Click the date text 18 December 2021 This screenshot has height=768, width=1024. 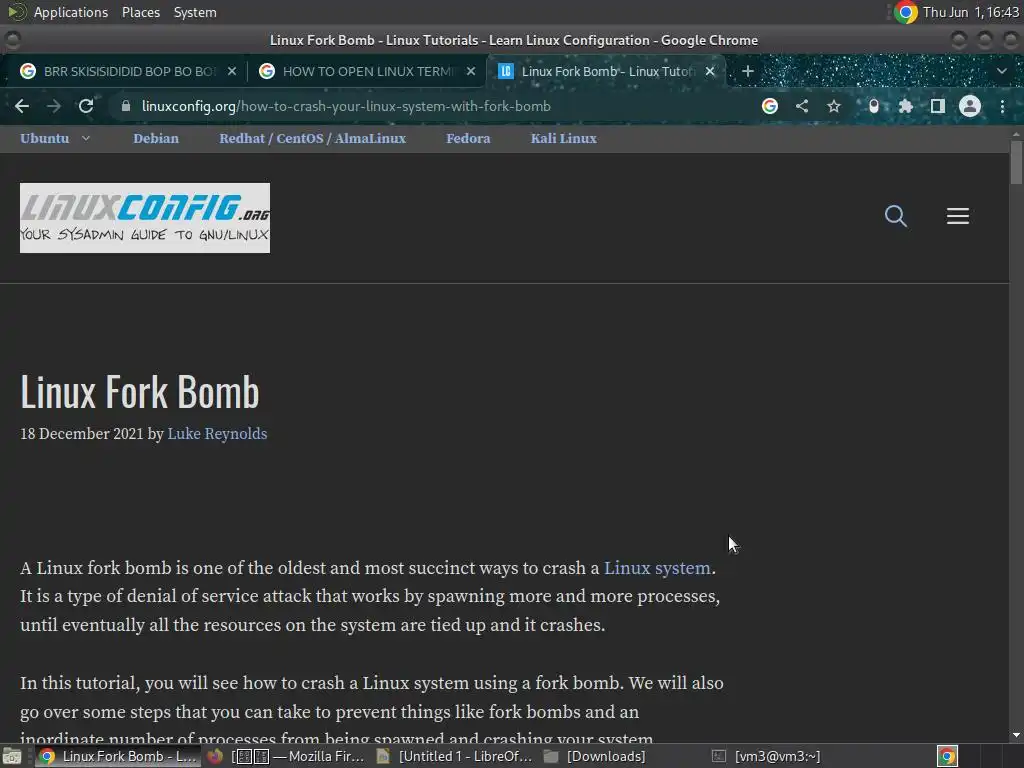pos(82,434)
